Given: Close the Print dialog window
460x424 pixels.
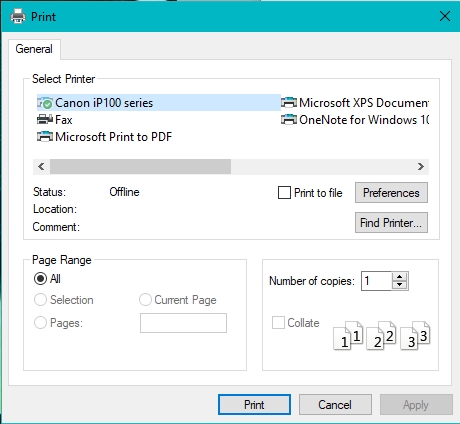Looking at the screenshot, I should click(x=445, y=16).
